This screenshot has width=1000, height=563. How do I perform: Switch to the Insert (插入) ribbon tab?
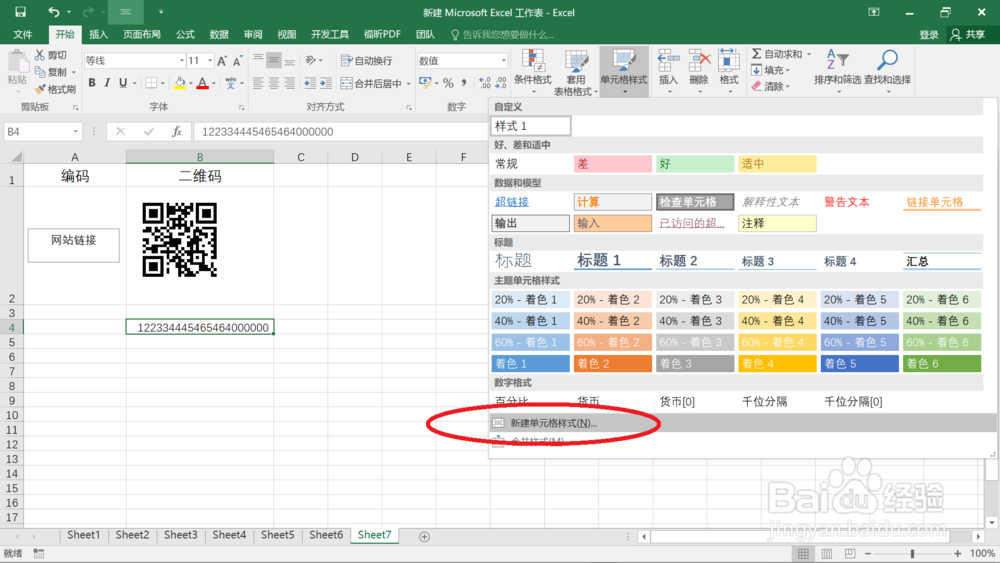point(98,34)
